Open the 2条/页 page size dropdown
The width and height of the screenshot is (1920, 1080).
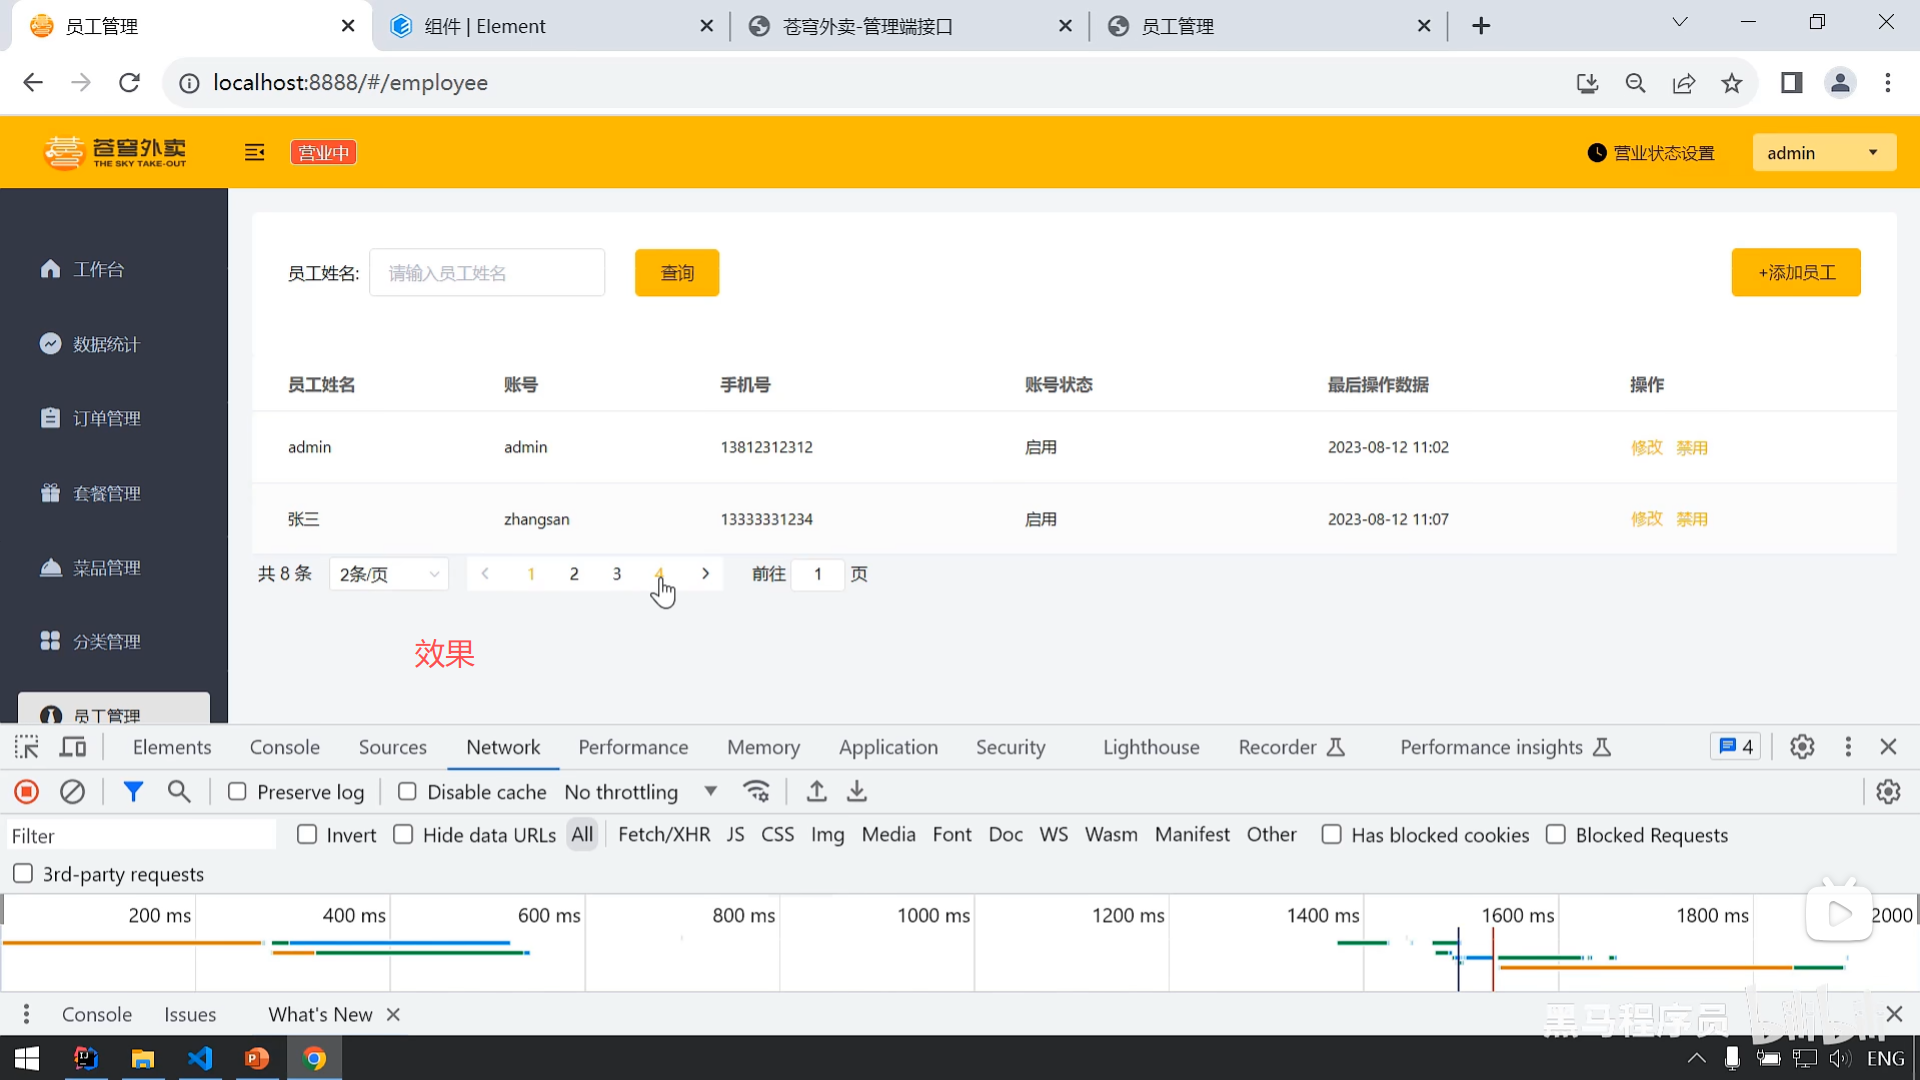(389, 574)
